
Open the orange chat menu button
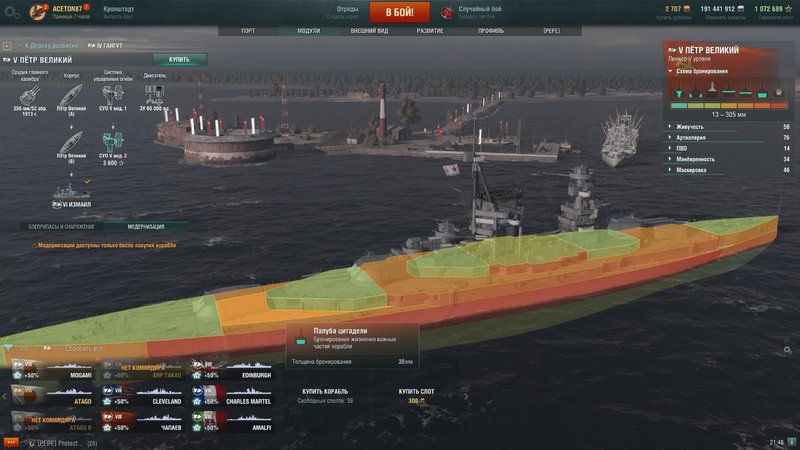[x=11, y=442]
